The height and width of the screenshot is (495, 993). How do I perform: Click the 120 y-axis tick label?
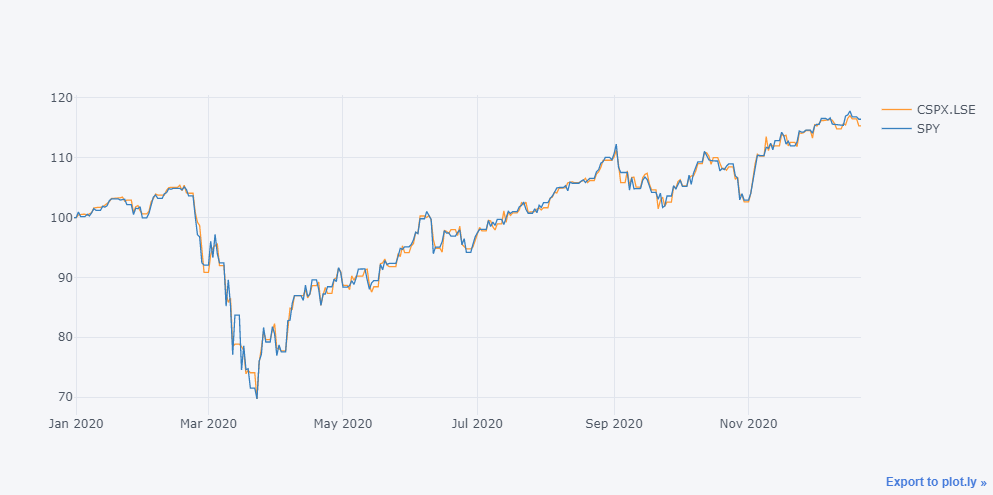point(60,98)
